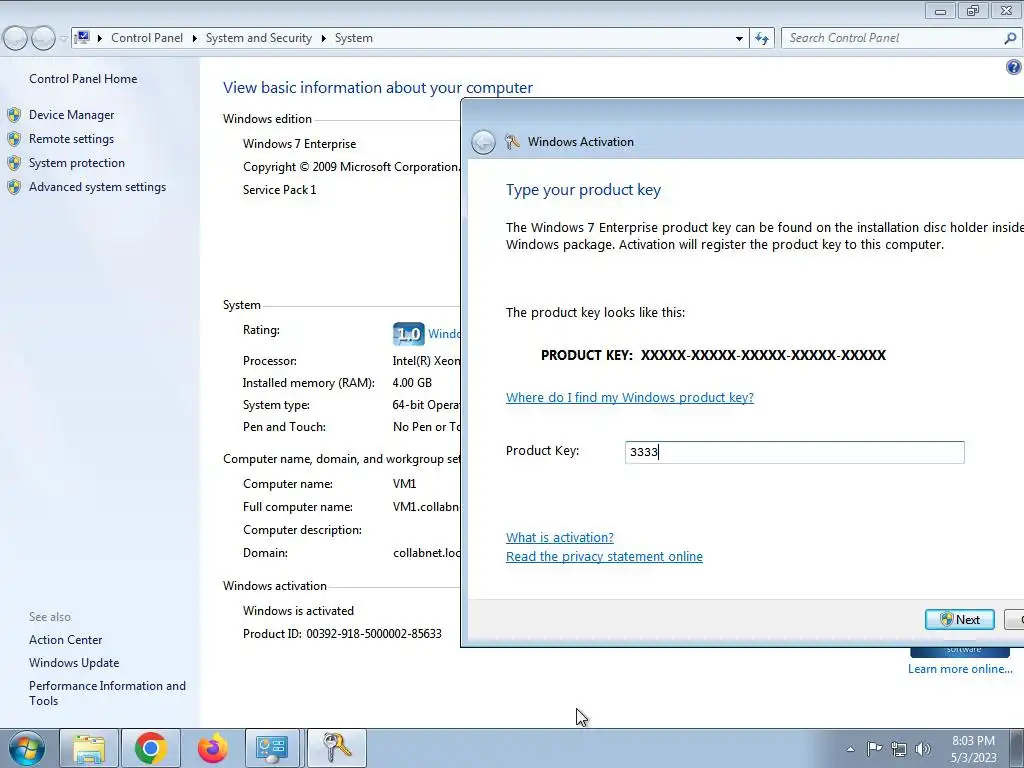
Task: Expand the arrow after Control Panel breadcrumb
Action: [x=195, y=39]
